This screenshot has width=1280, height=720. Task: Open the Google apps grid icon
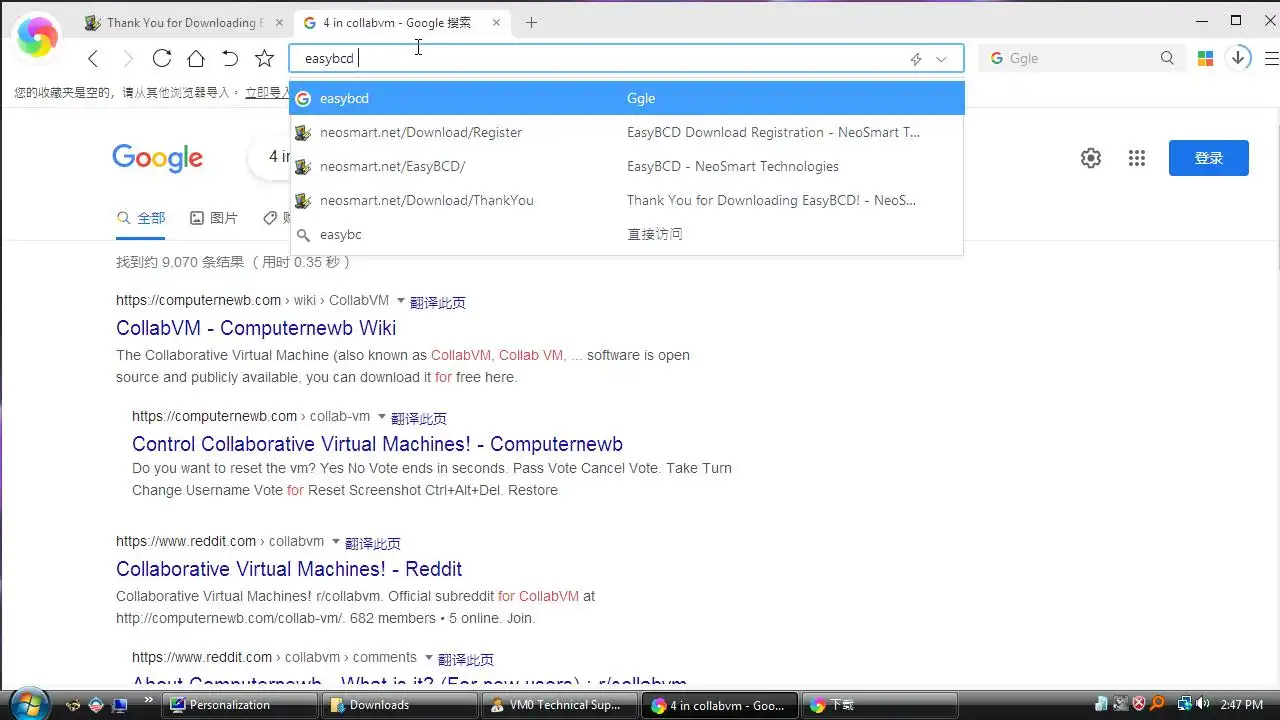1136,158
